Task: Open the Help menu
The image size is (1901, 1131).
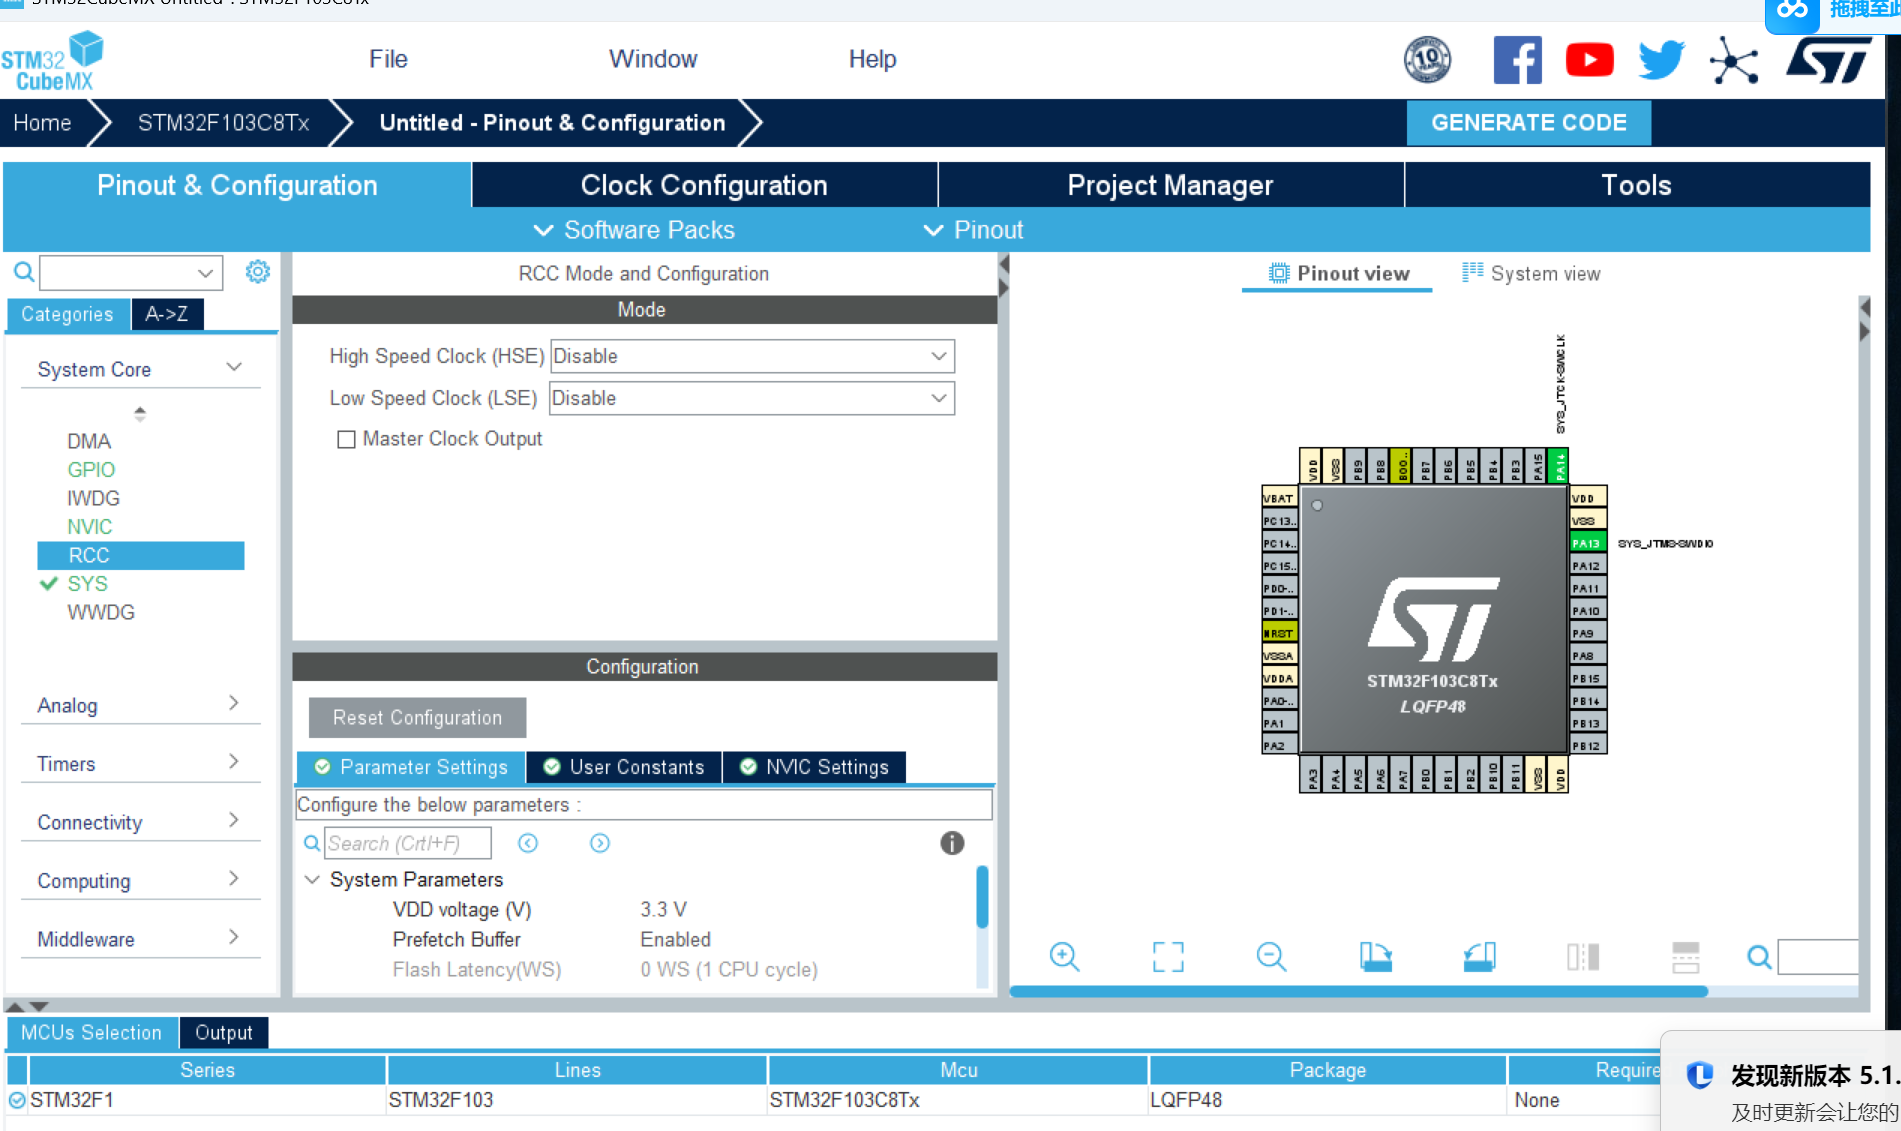Action: point(872,59)
